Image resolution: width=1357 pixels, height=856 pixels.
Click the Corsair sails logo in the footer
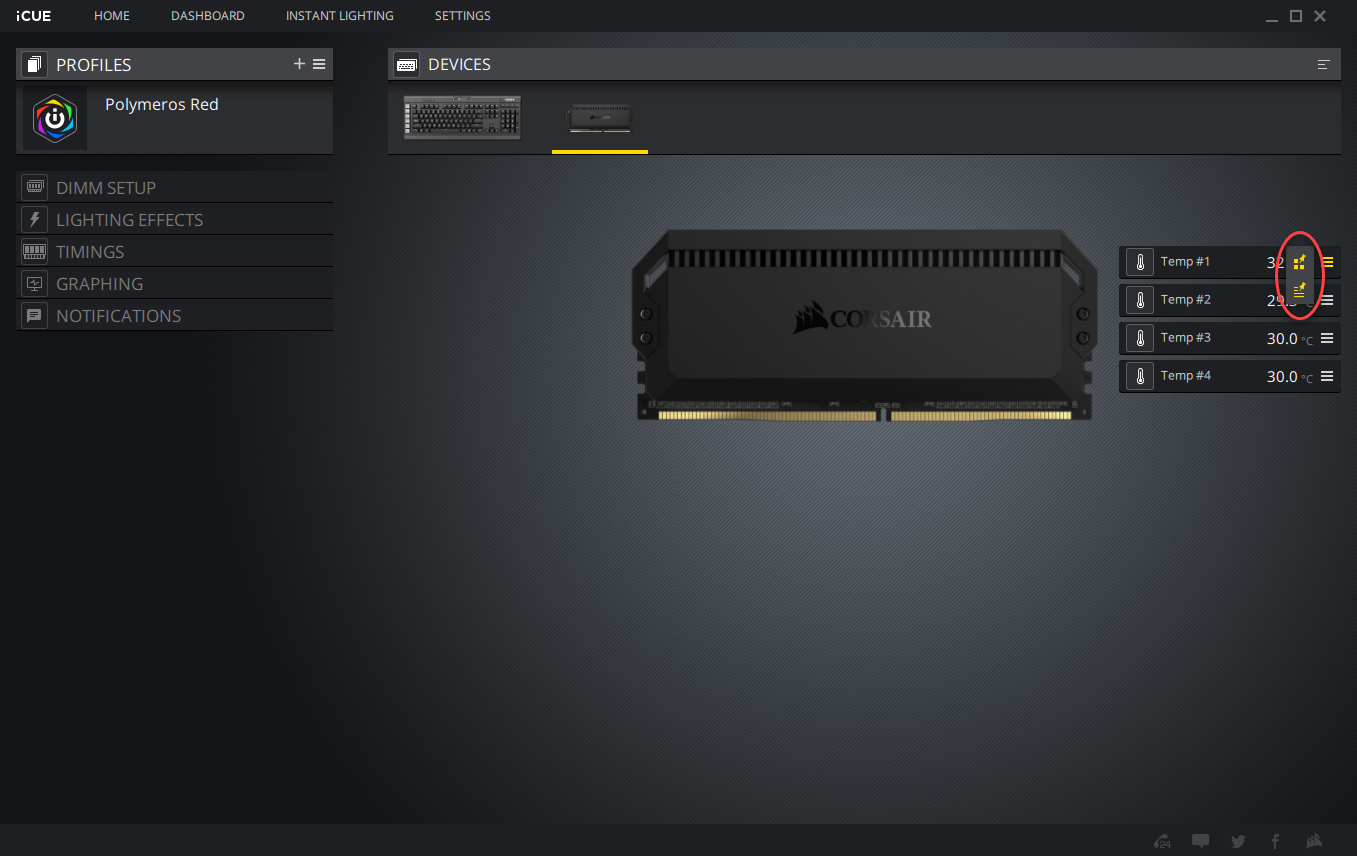pos(1314,841)
